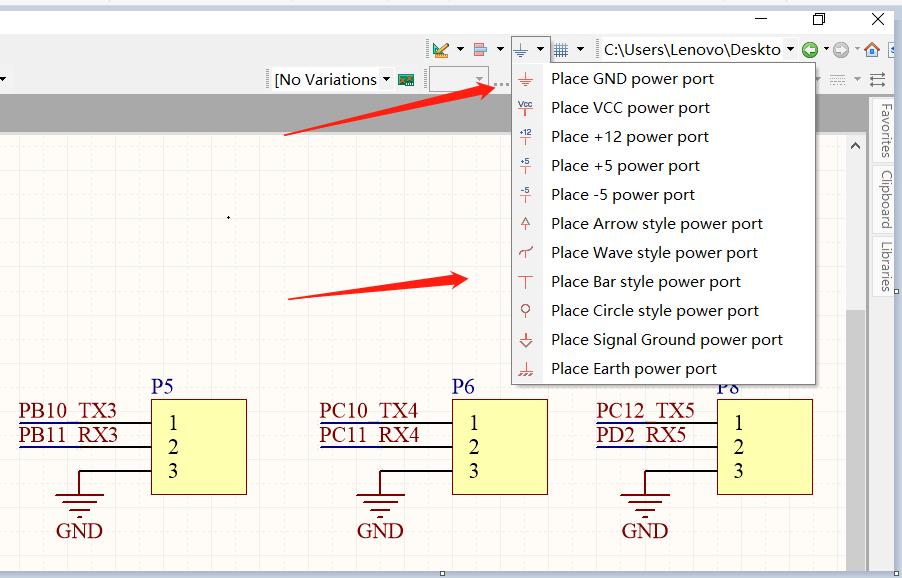
Task: Open the Back button history dropdown
Action: coord(826,49)
